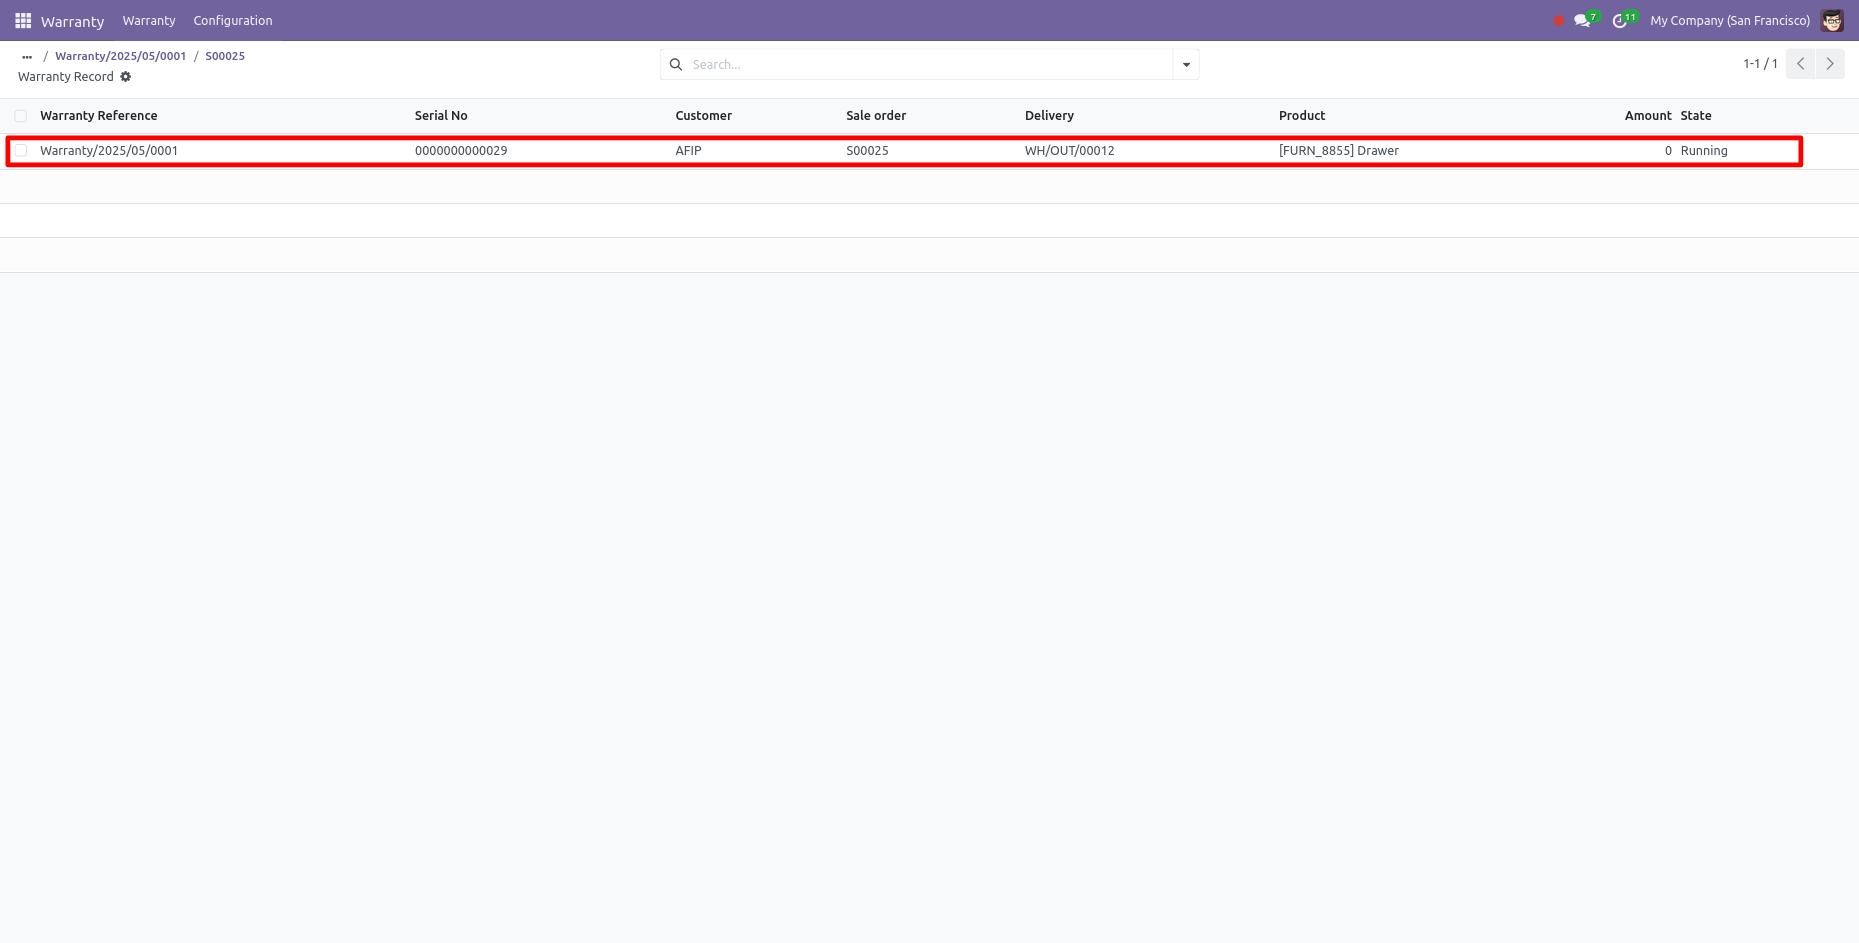The height and width of the screenshot is (943, 1859).
Task: Click the Warranty Record view title
Action: [66, 77]
